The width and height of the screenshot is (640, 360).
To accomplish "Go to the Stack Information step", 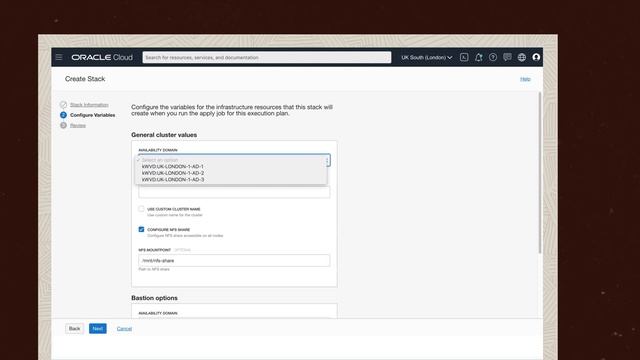I will point(89,105).
